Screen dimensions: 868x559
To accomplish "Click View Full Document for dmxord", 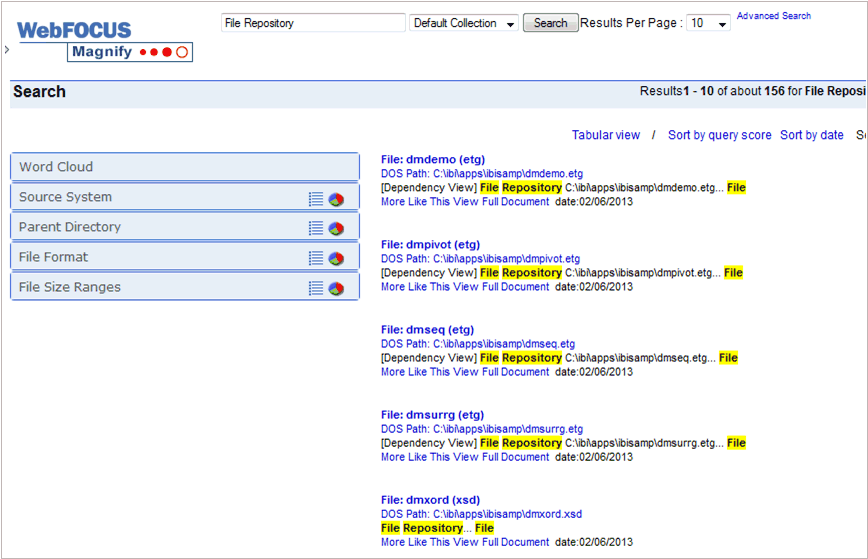I will tap(501, 542).
